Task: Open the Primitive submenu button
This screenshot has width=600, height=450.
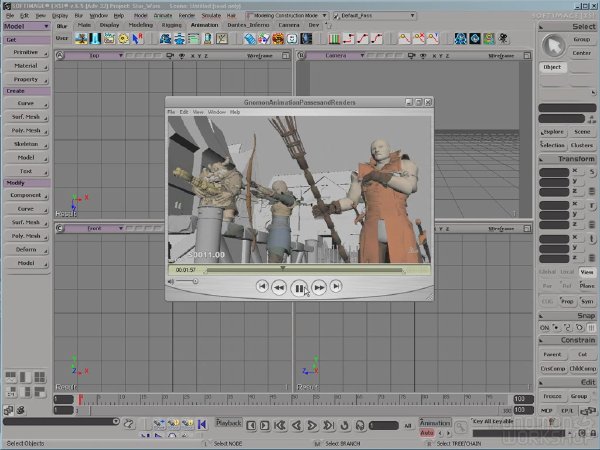Action: click(x=26, y=52)
